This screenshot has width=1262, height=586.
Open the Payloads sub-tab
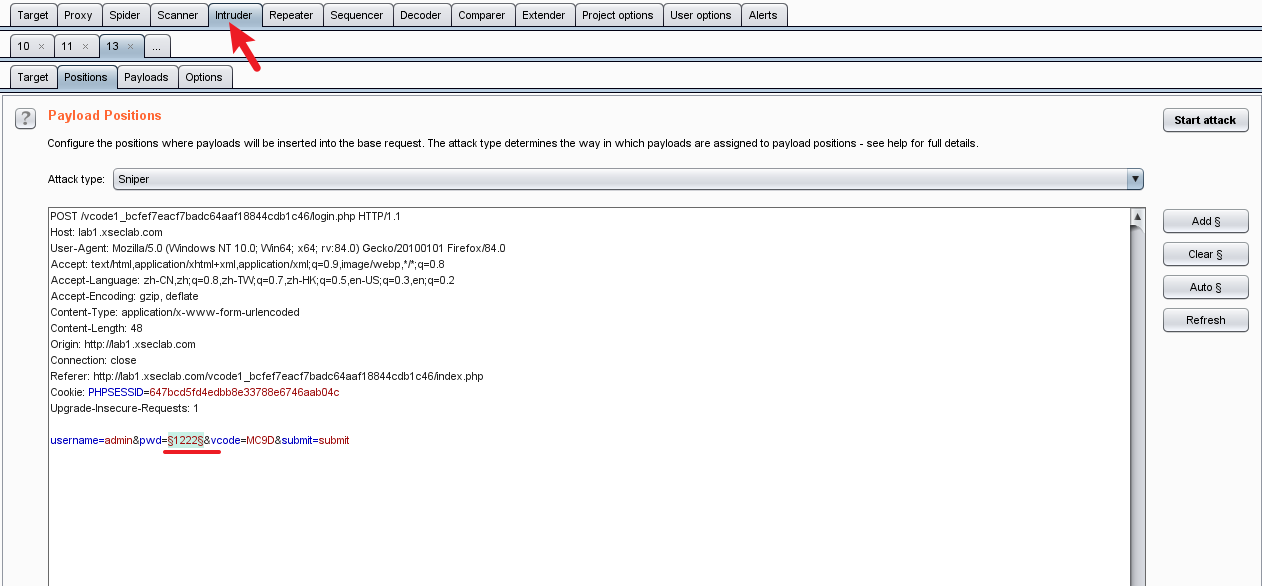tap(146, 77)
